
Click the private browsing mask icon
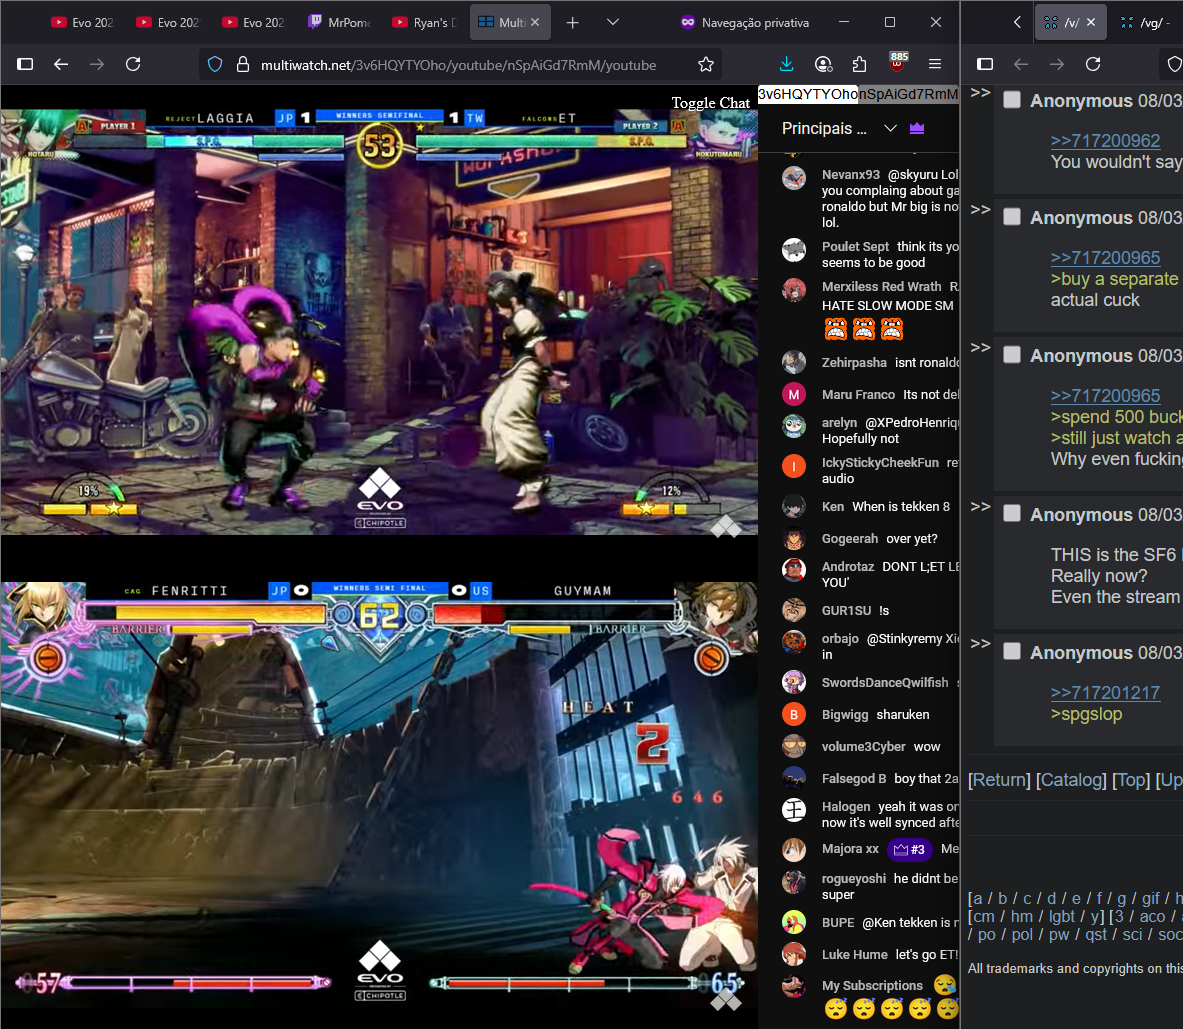click(x=687, y=23)
